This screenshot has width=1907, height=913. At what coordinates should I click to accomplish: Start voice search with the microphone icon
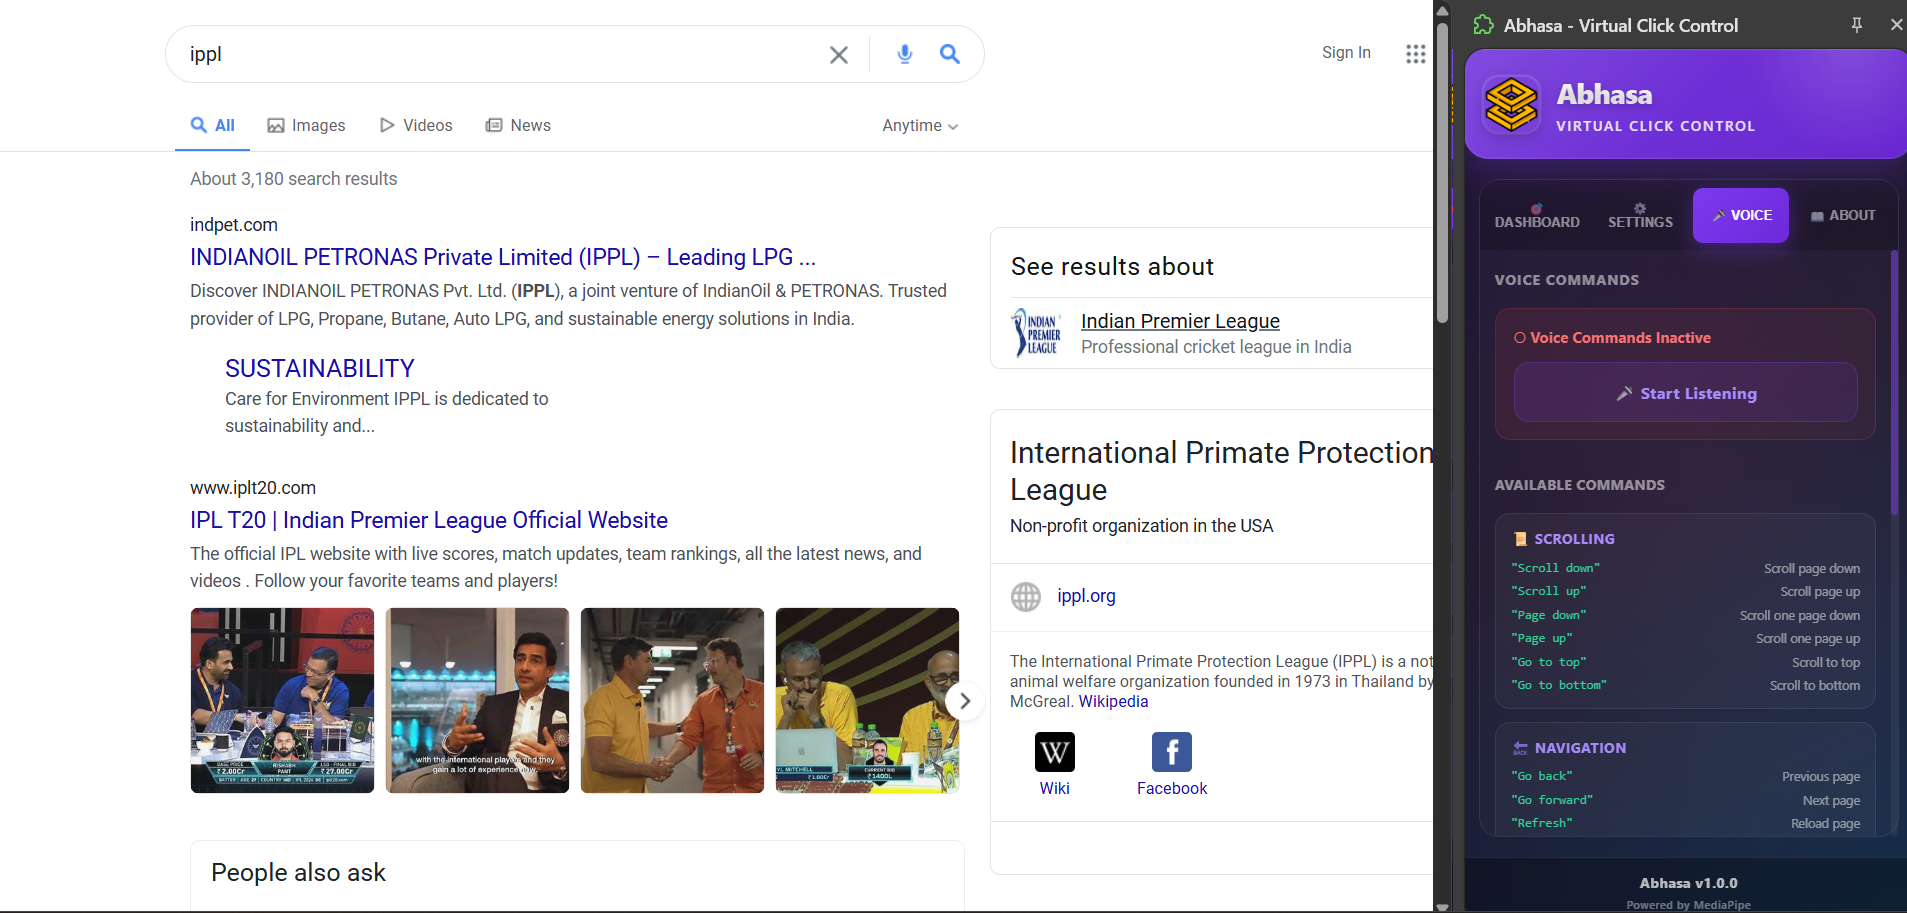click(x=905, y=54)
